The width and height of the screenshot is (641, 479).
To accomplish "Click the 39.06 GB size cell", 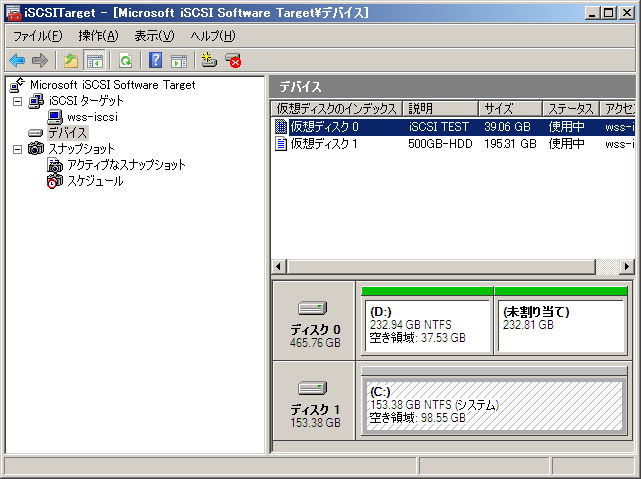I will (x=507, y=127).
